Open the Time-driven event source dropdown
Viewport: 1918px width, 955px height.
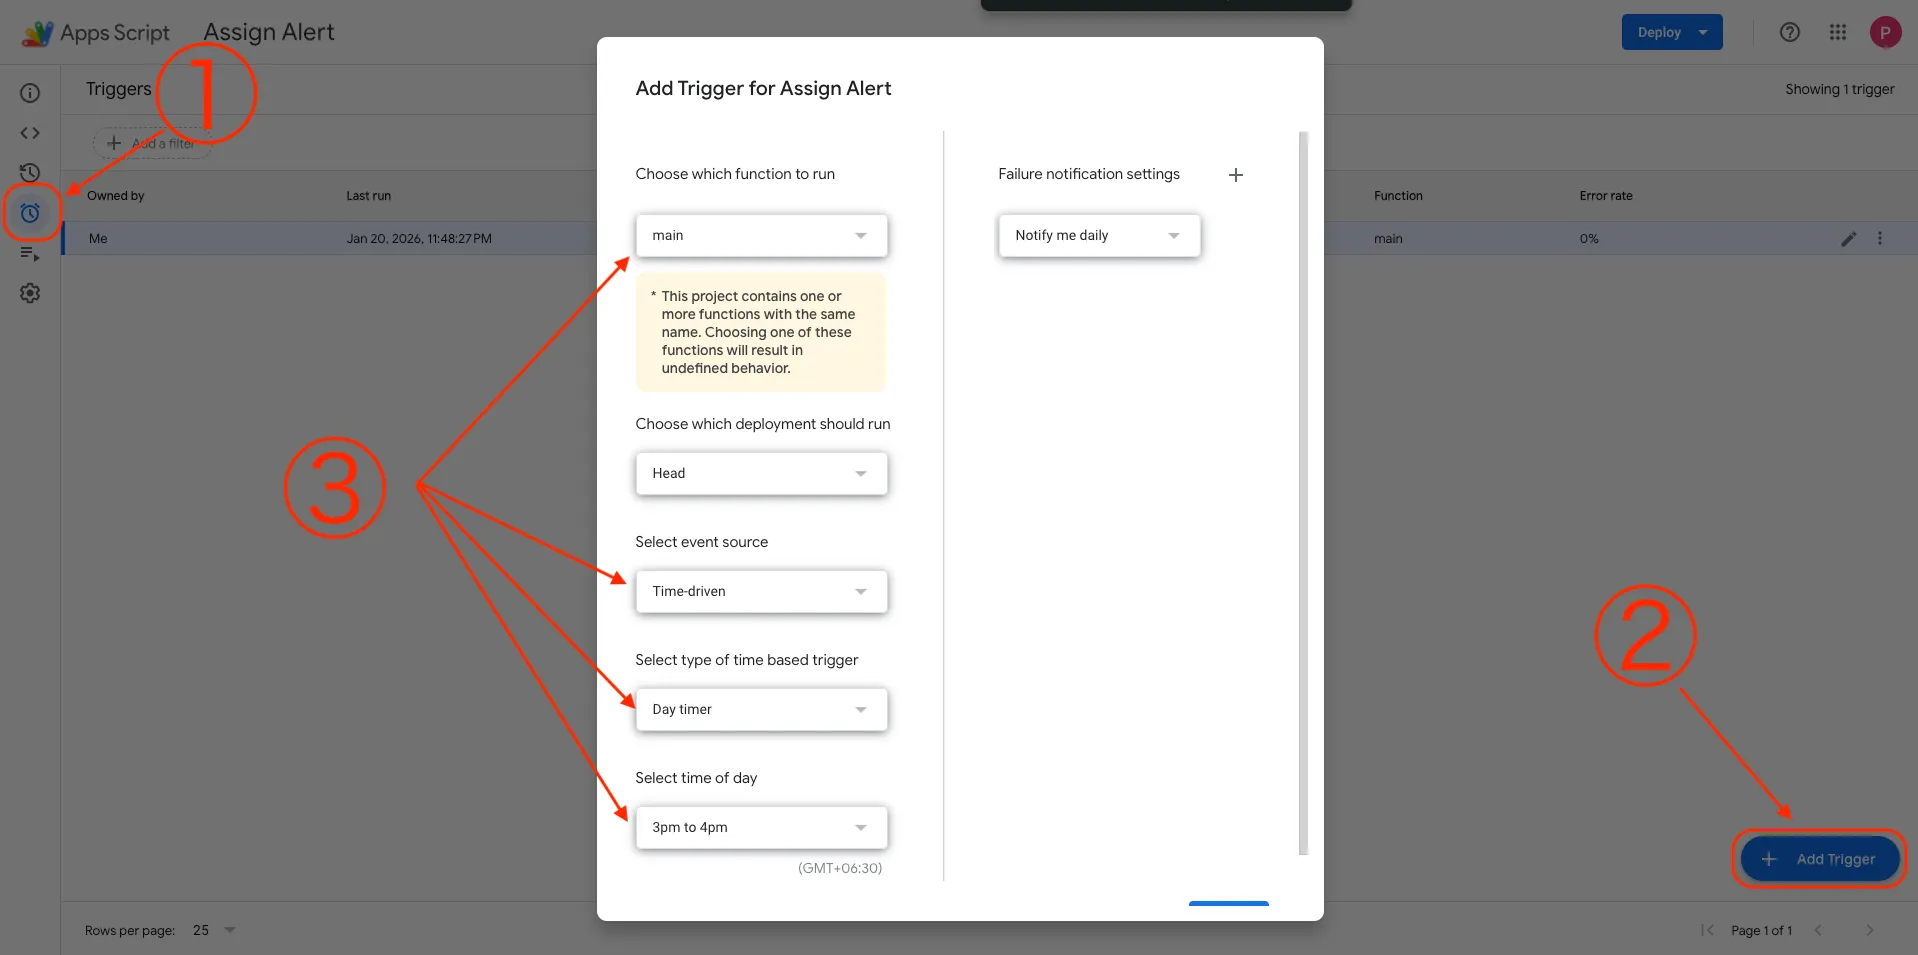761,592
